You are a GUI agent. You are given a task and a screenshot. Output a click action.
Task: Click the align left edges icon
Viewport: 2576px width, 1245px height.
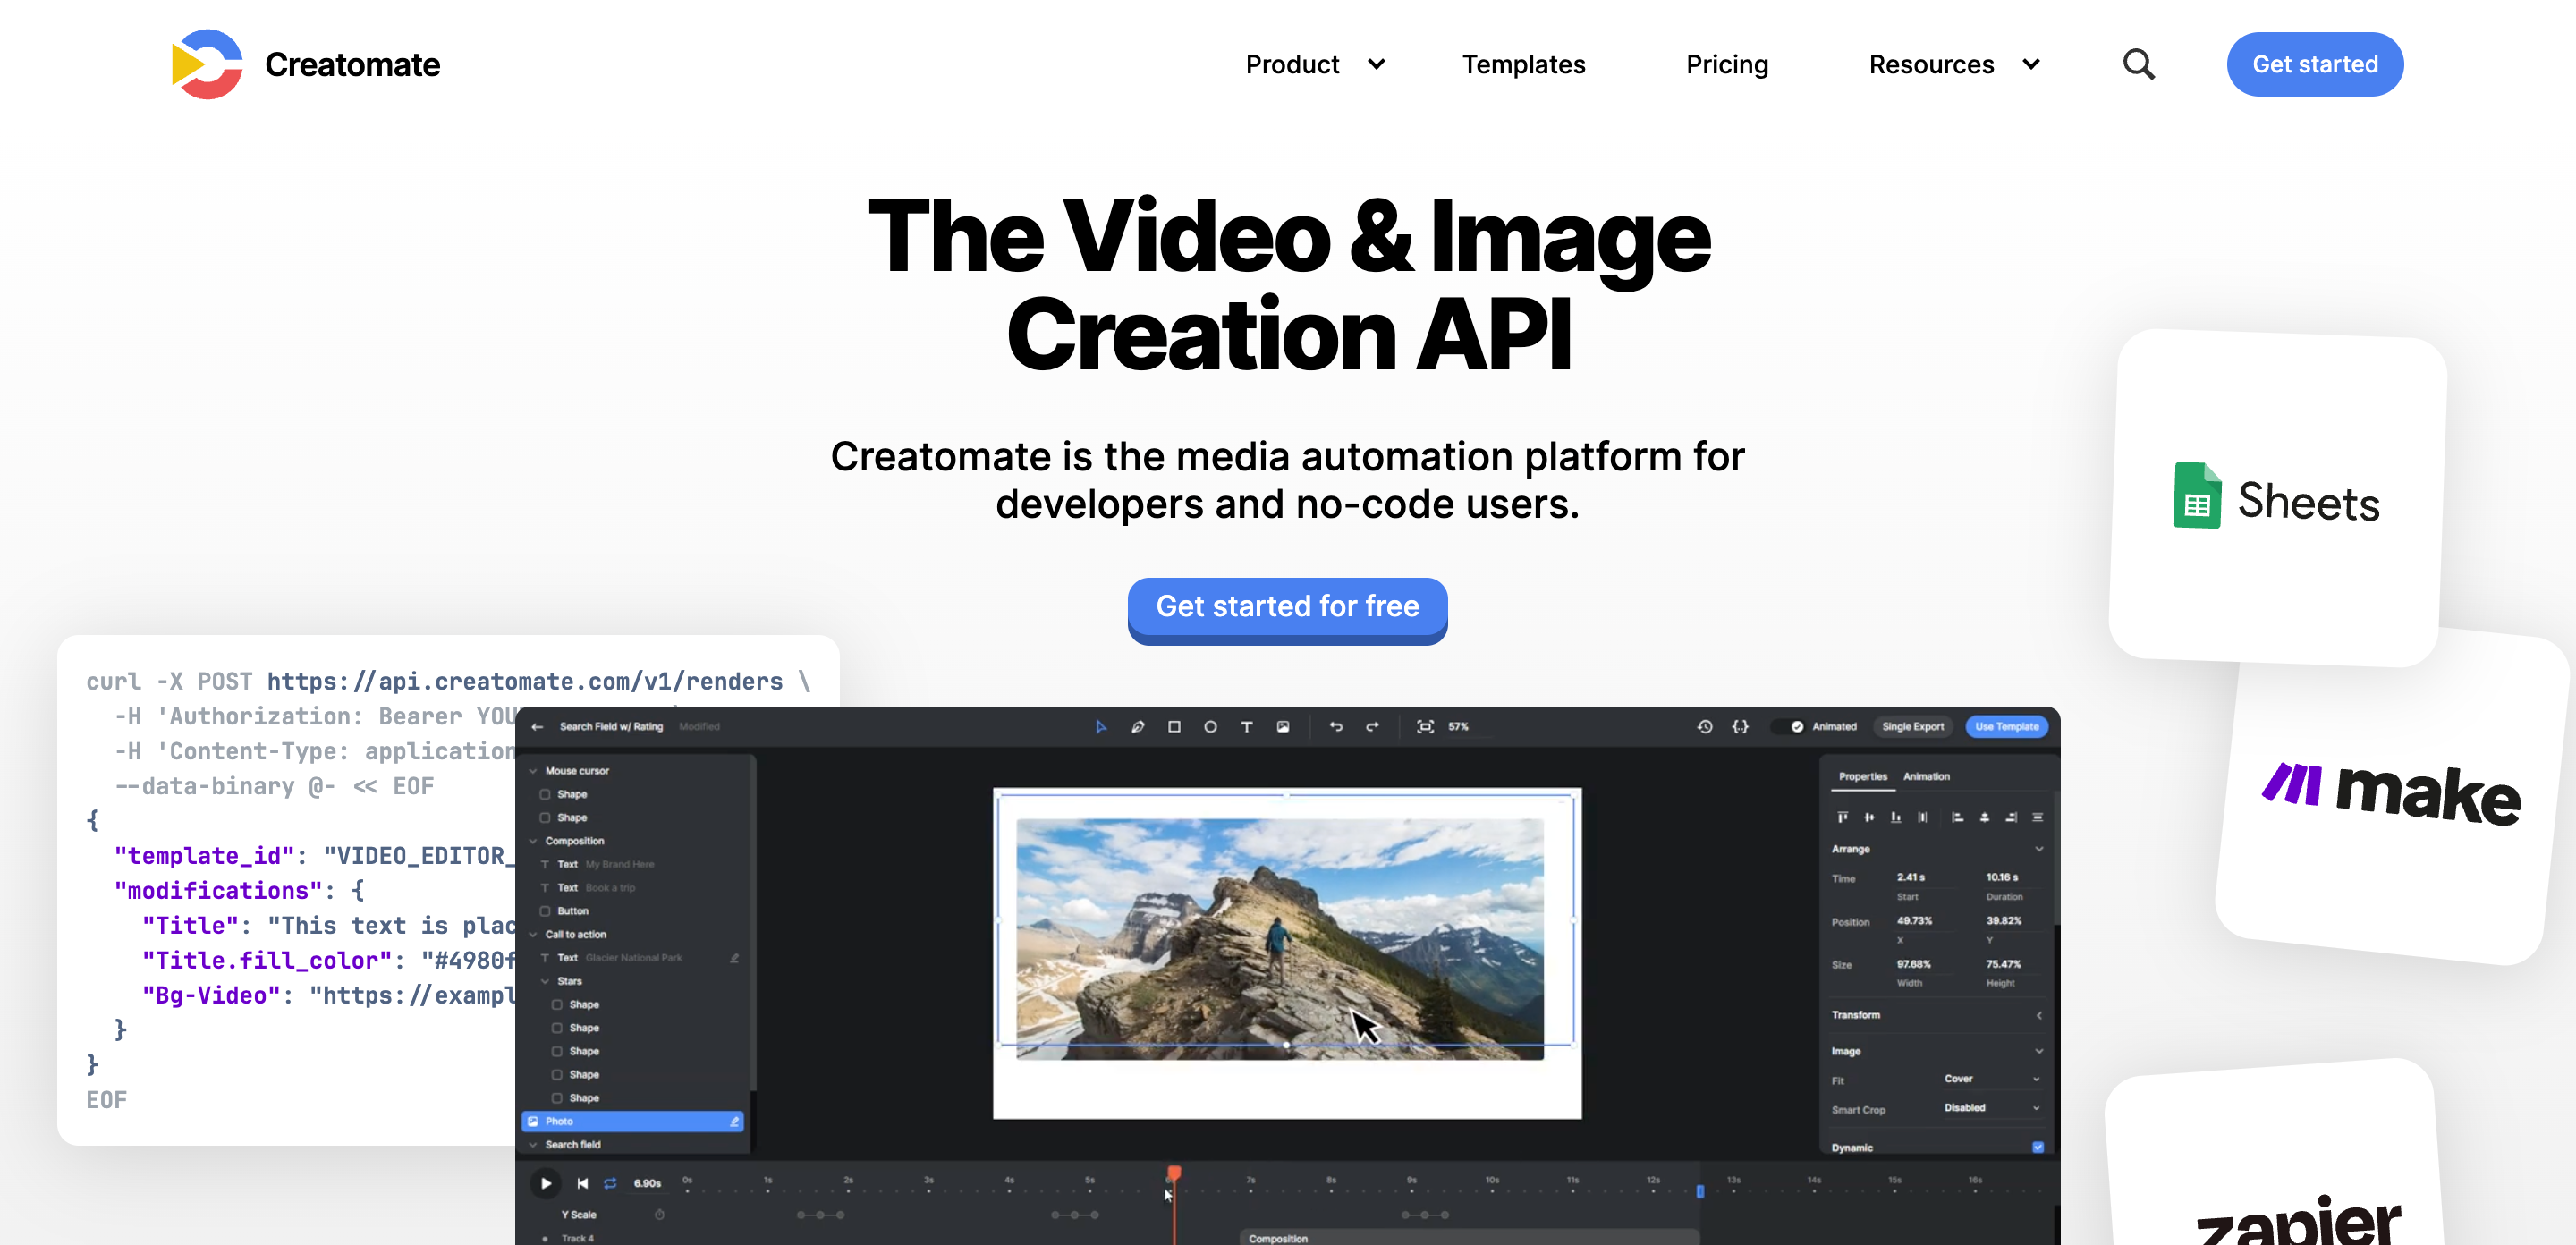coord(1957,817)
